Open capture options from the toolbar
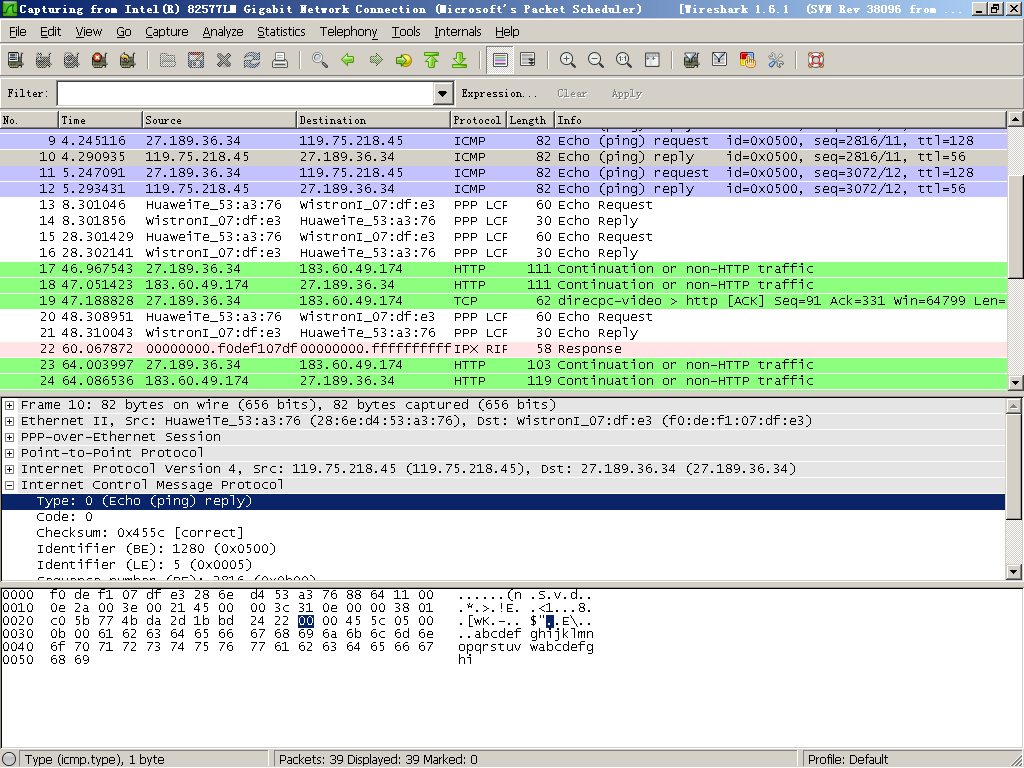Viewport: 1024px width, 768px height. click(44, 61)
